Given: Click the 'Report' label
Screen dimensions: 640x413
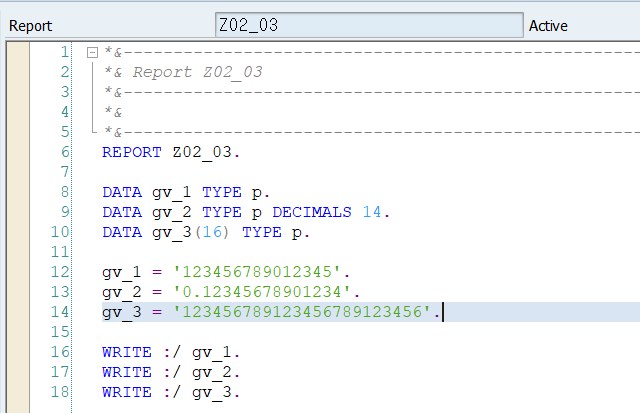Looking at the screenshot, I should [x=31, y=26].
